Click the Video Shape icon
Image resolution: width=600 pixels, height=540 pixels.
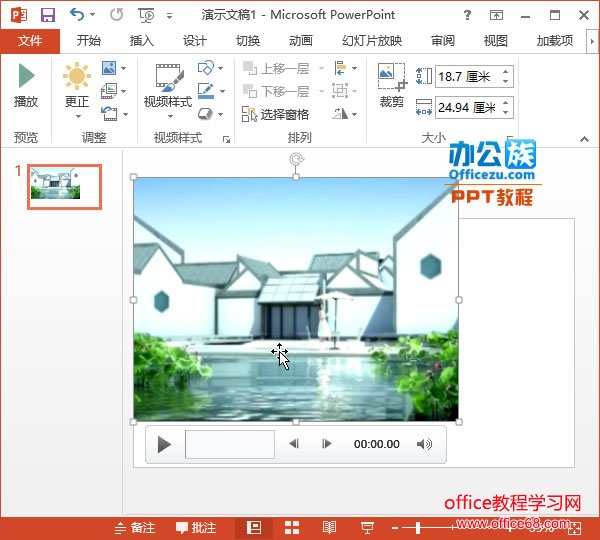[x=206, y=68]
